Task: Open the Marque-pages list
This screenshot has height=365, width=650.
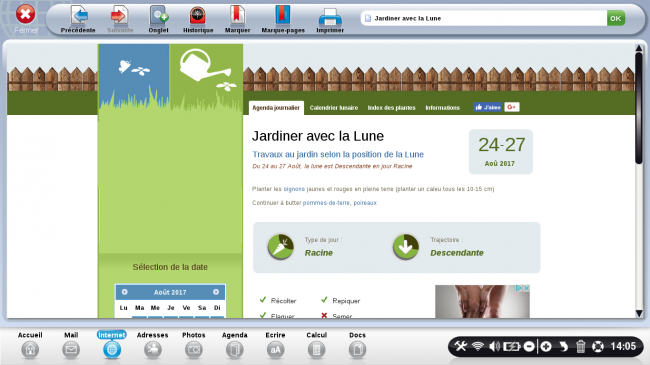Action: point(283,19)
